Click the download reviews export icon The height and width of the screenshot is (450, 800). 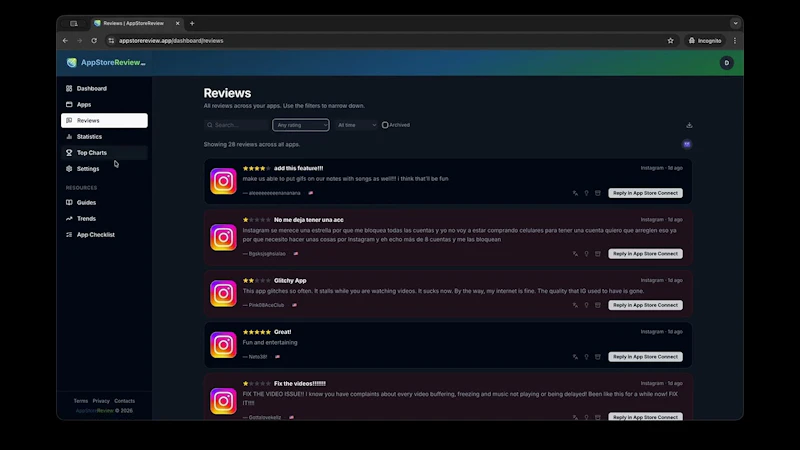689,125
